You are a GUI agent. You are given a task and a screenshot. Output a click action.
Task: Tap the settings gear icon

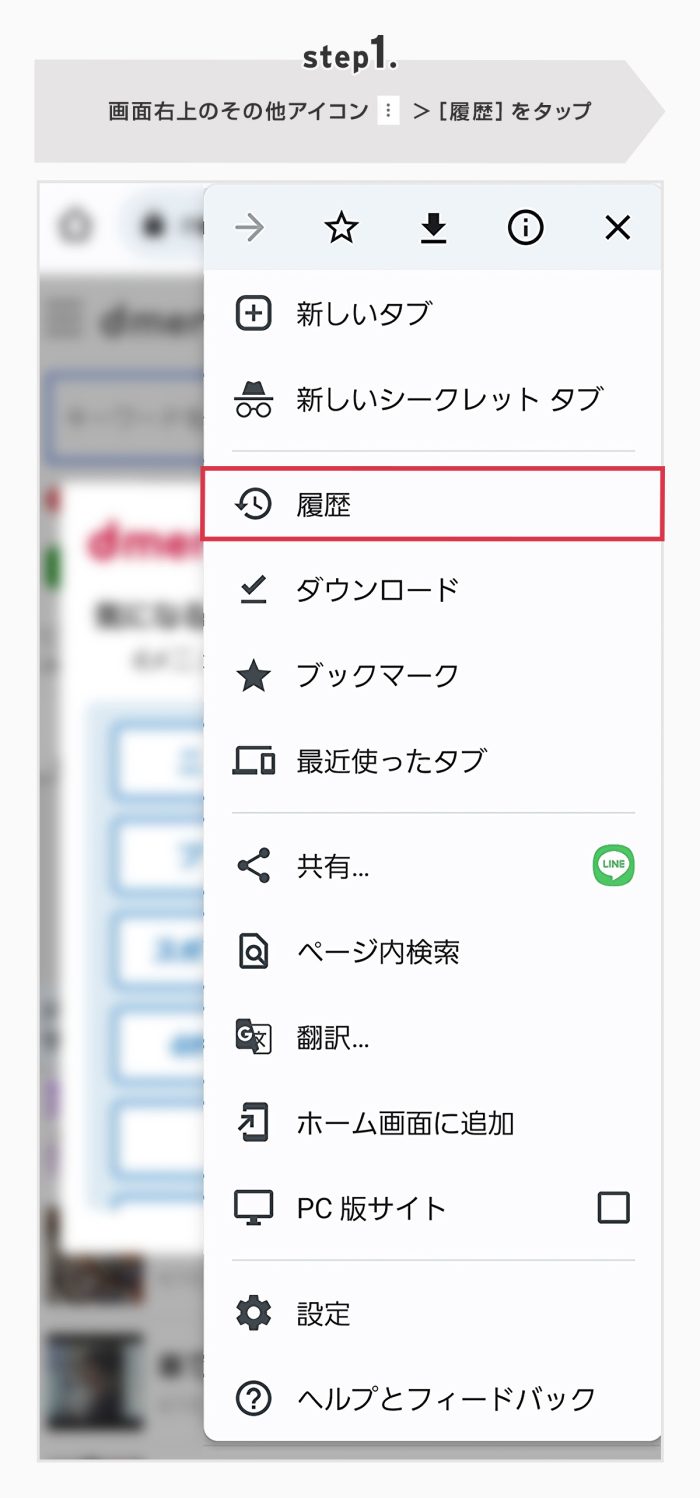click(253, 1312)
